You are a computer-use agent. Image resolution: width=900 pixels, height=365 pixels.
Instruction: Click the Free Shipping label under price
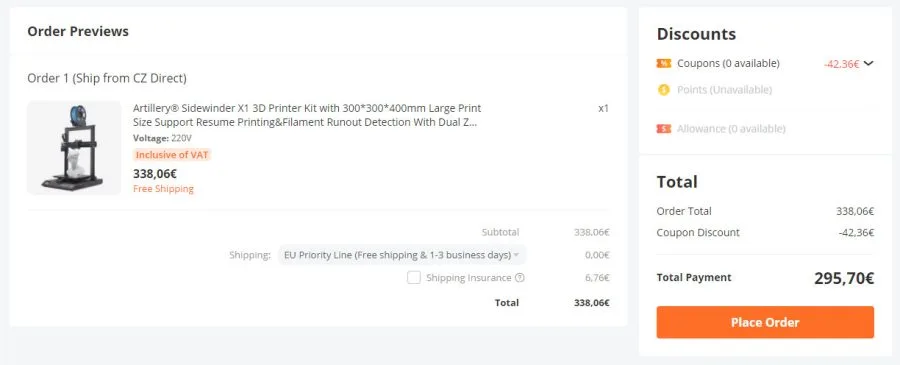pyautogui.click(x=164, y=189)
